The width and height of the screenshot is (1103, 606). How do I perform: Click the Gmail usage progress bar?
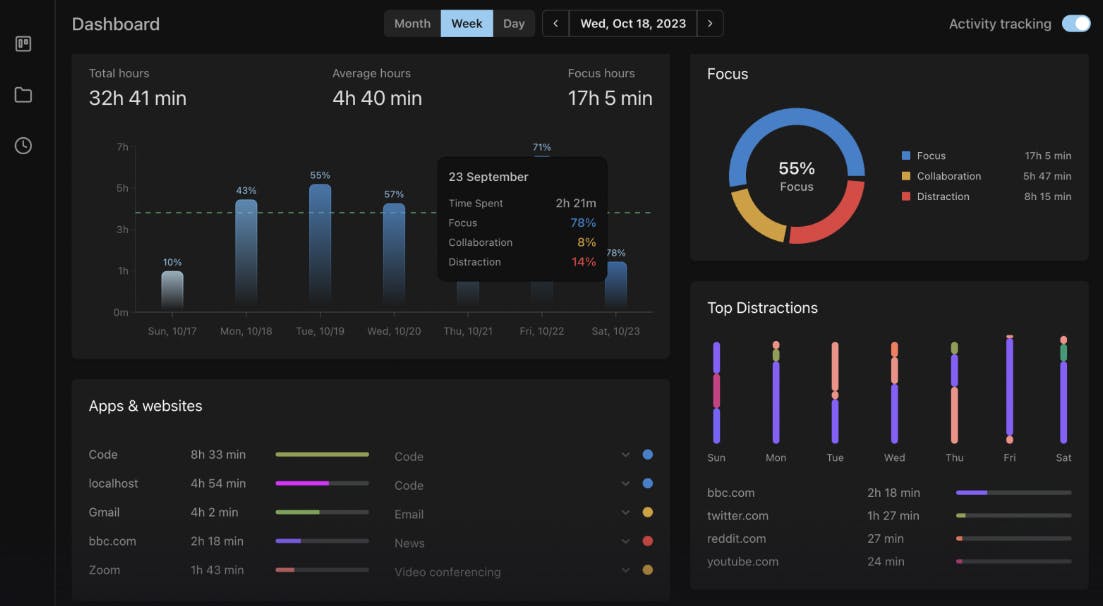322,512
